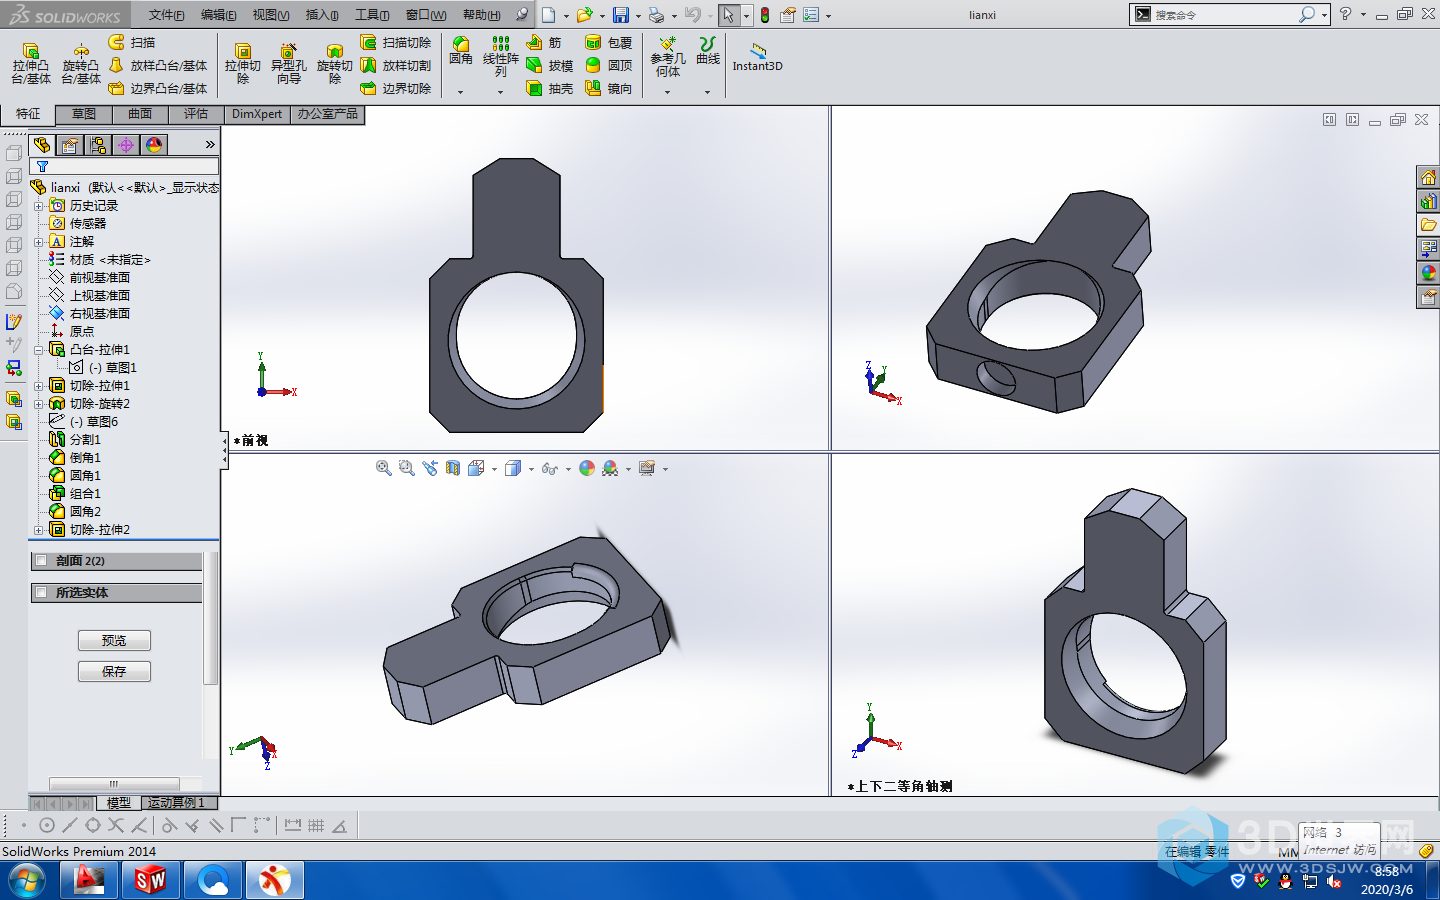Click the 保存 button
Screen dimensions: 1440x900
coord(114,672)
